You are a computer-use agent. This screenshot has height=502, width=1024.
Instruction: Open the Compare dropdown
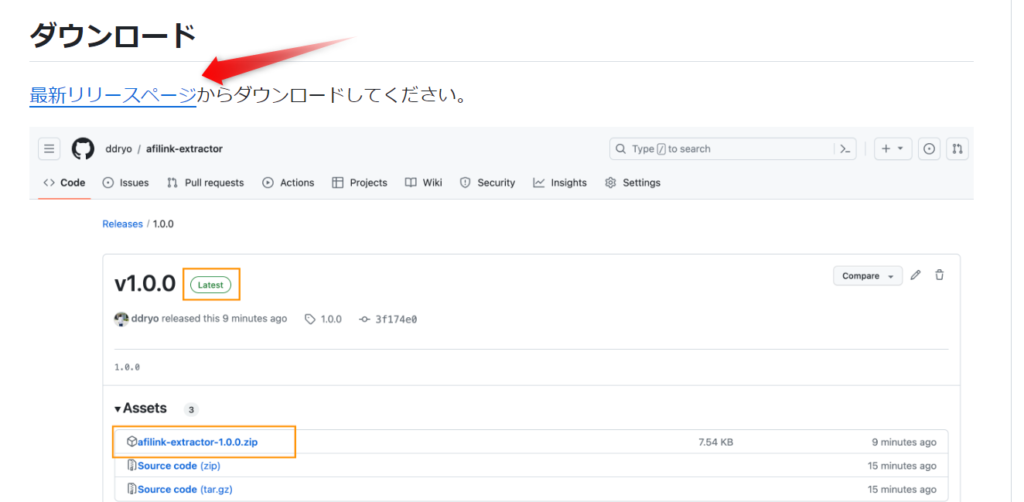[x=867, y=276]
